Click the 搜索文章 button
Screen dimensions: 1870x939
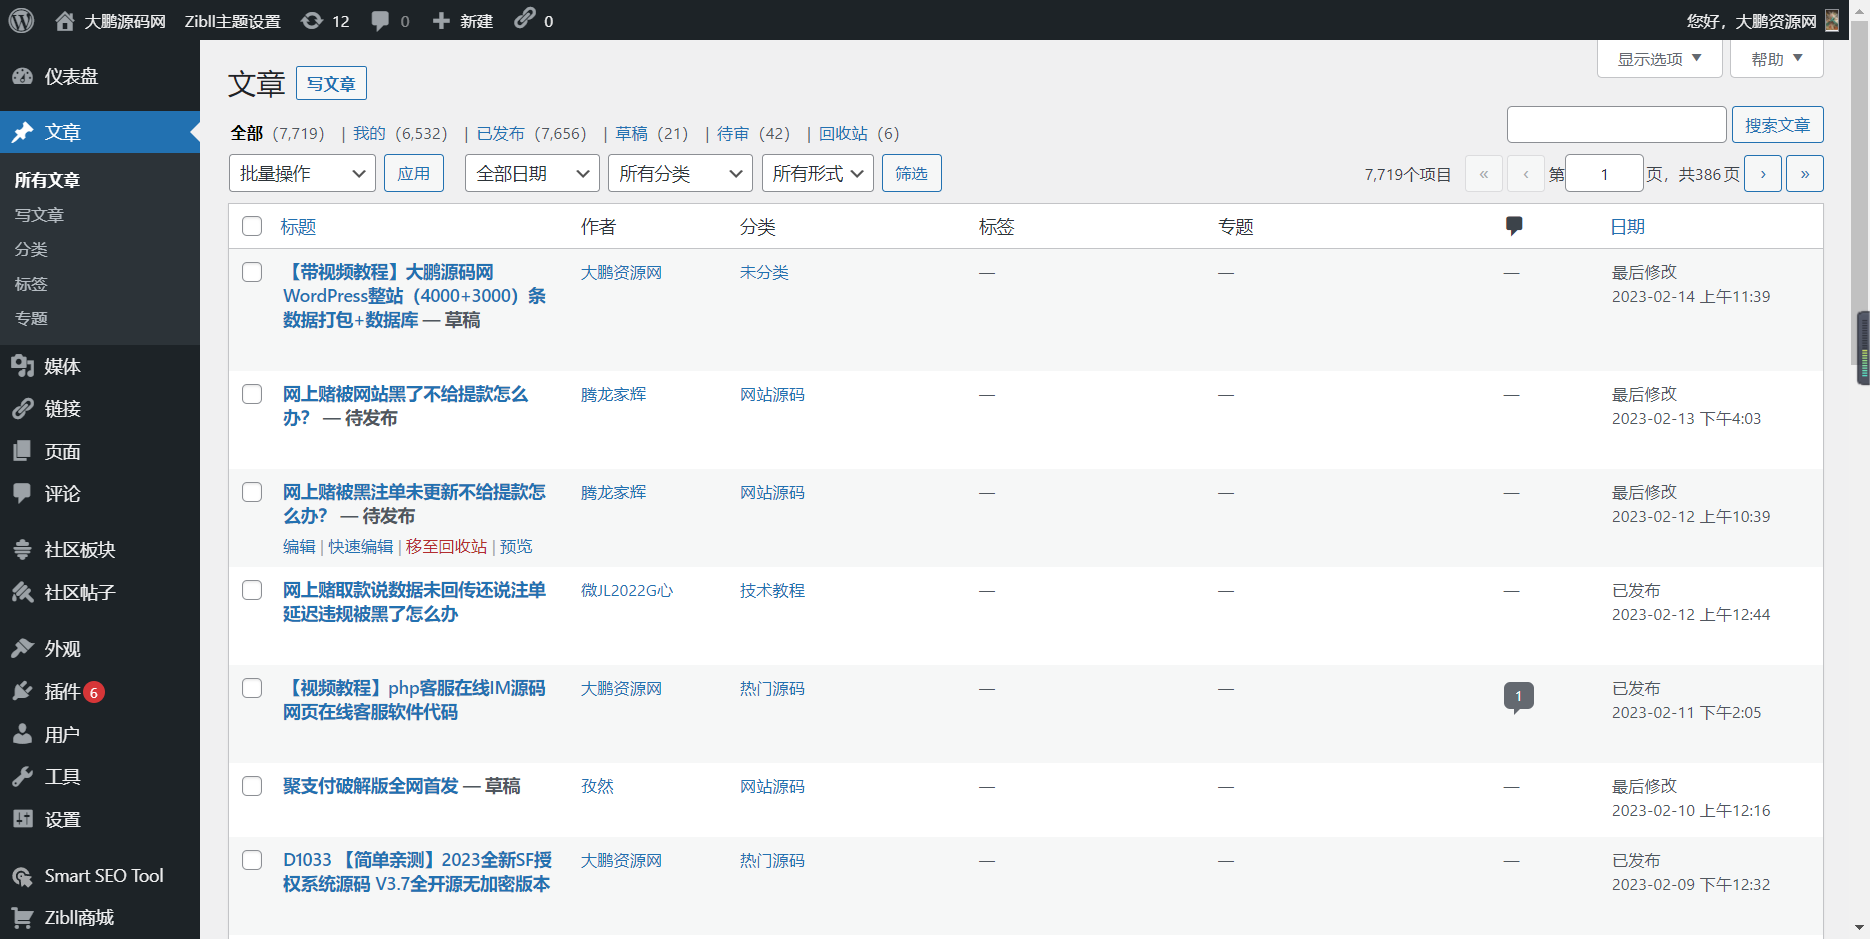(x=1777, y=124)
